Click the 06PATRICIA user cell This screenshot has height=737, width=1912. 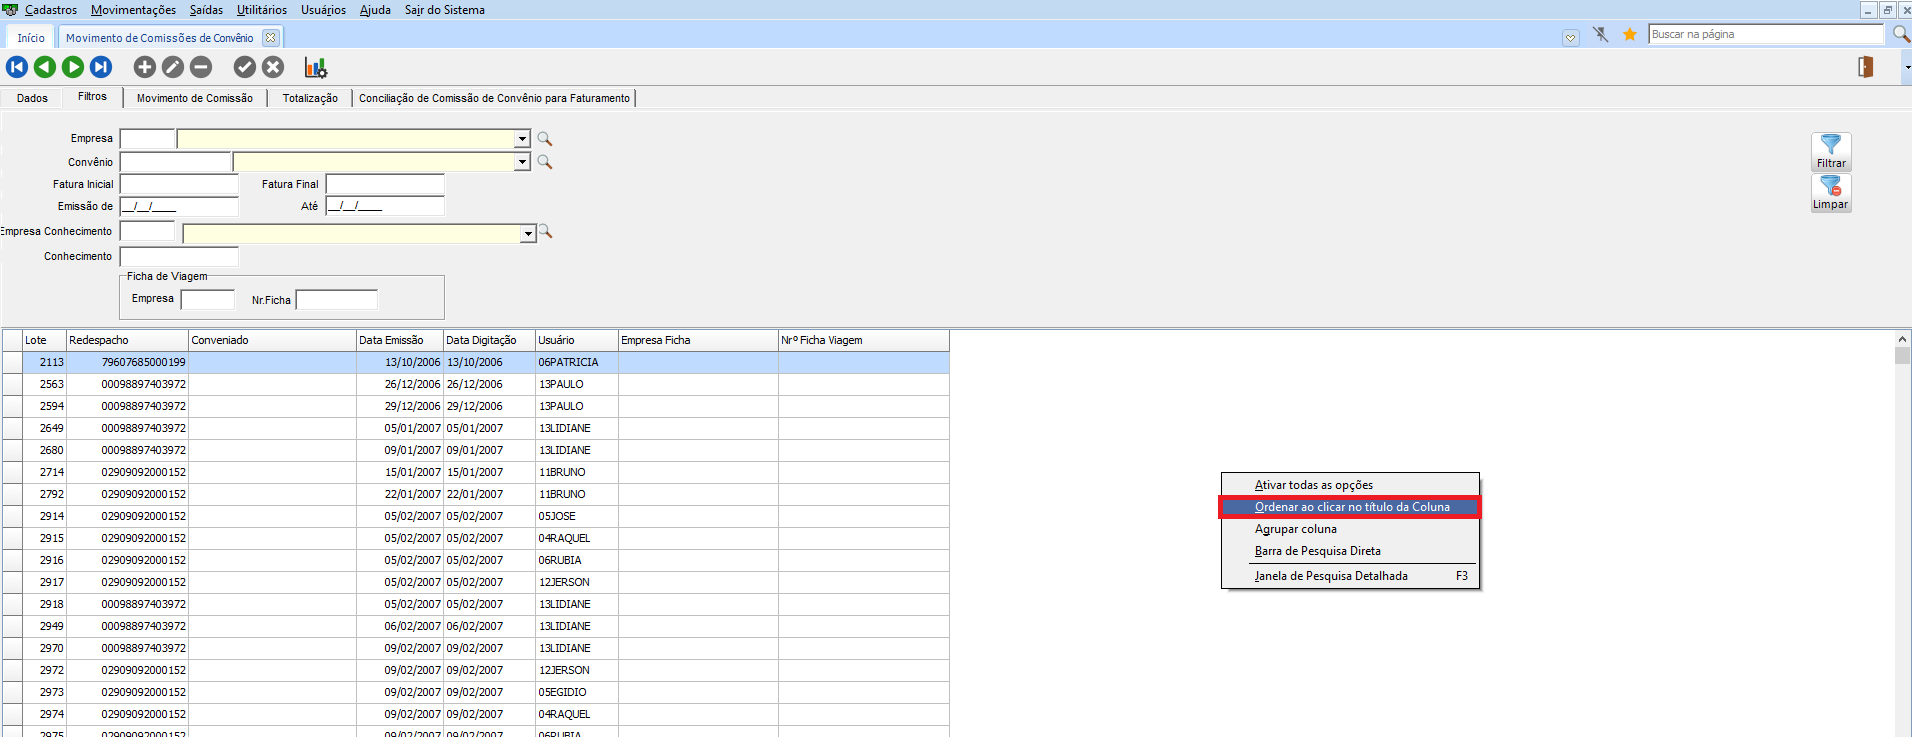pos(577,362)
